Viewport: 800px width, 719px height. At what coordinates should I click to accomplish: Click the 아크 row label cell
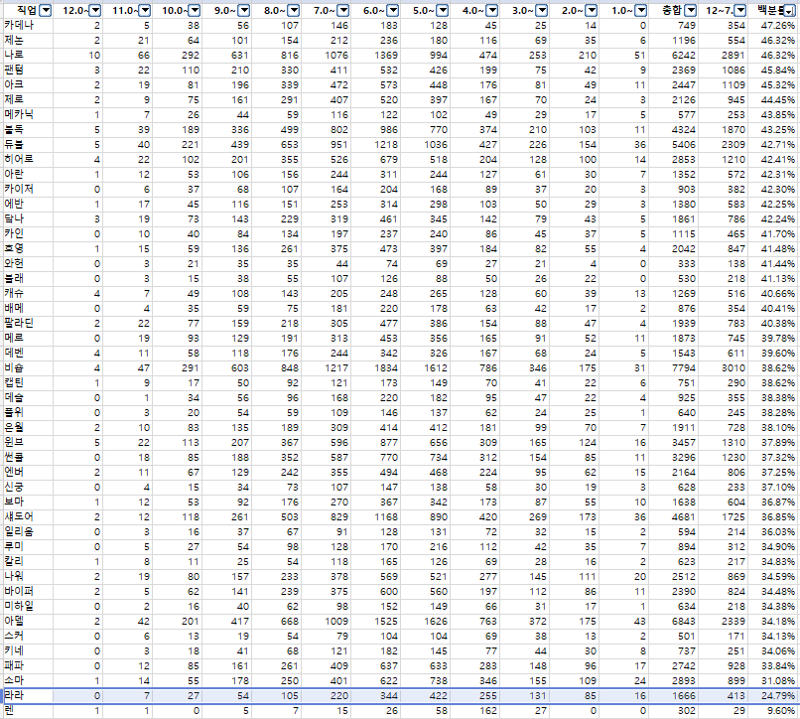pos(28,85)
